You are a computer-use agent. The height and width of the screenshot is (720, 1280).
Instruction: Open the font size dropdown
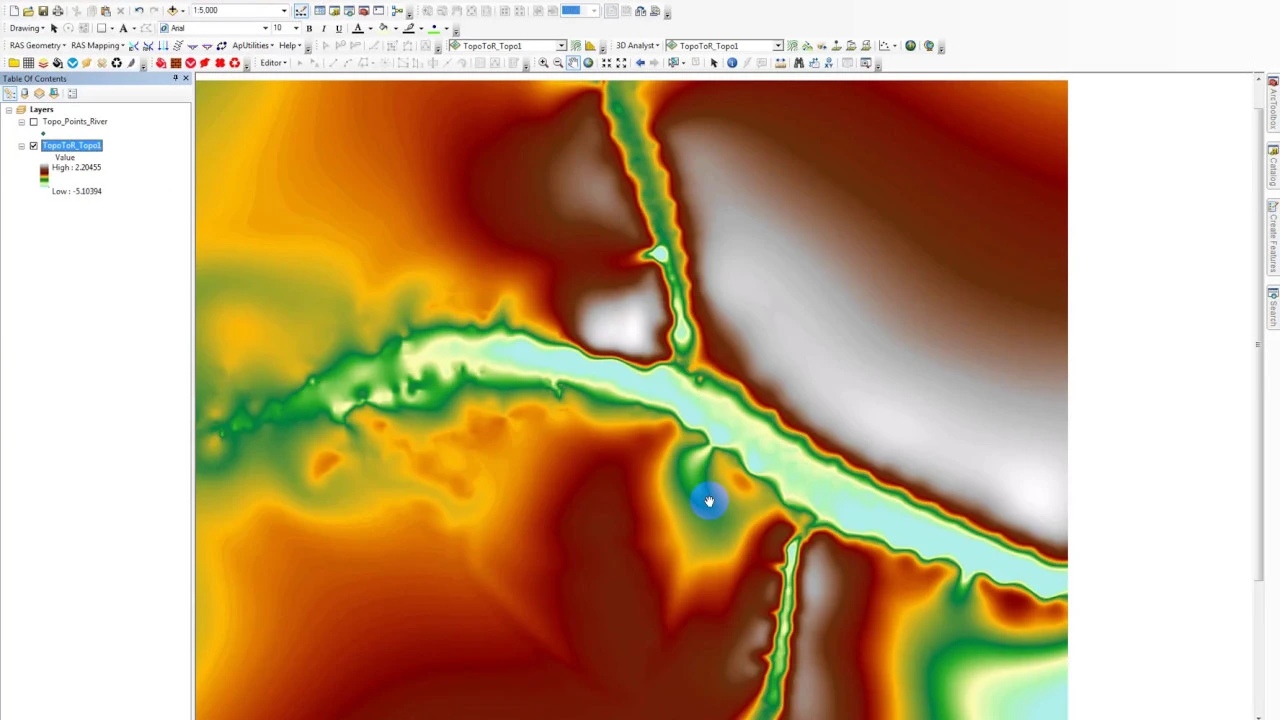(296, 28)
